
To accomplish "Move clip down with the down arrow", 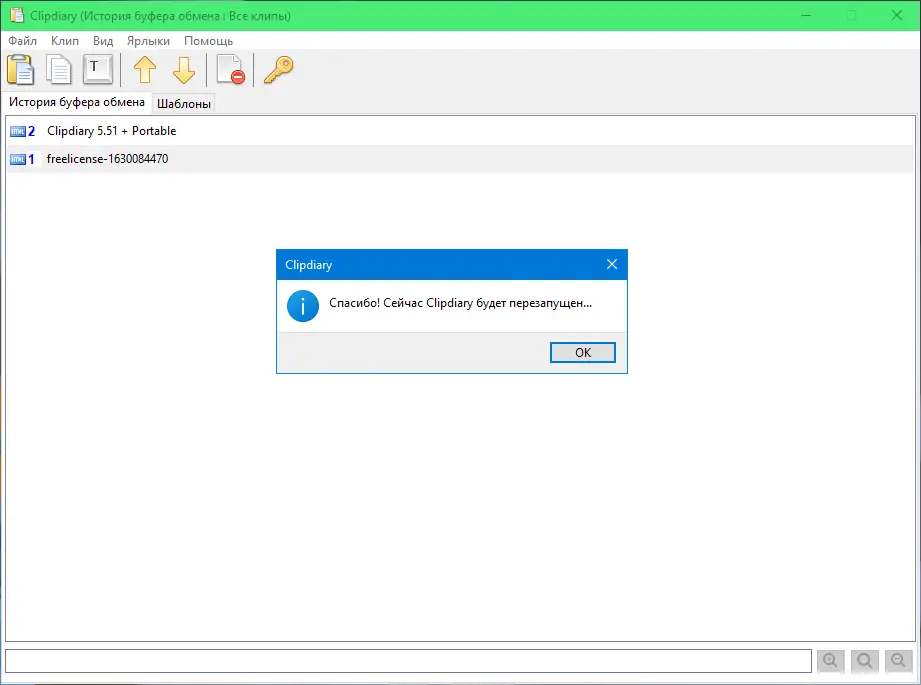I will (184, 70).
